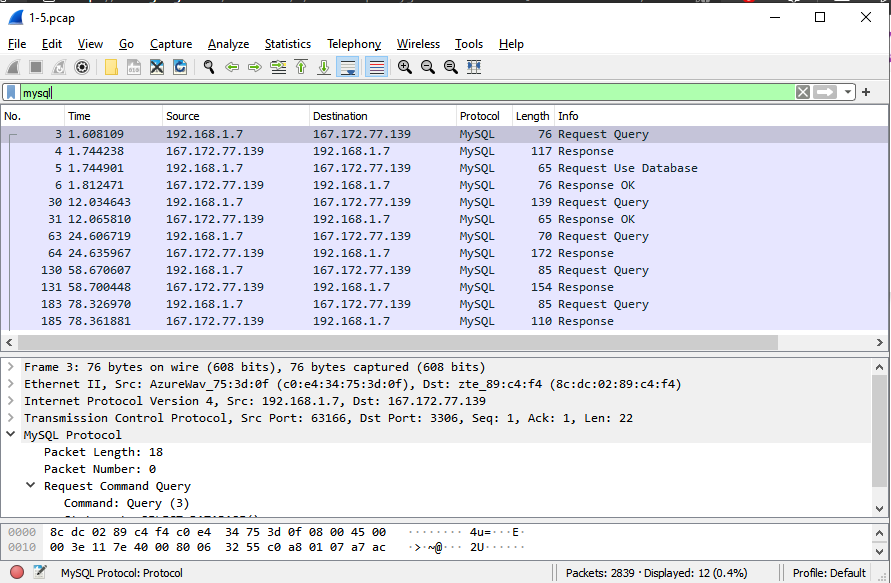The width and height of the screenshot is (891, 583).
Task: Open the Edit menu
Action: pyautogui.click(x=52, y=44)
